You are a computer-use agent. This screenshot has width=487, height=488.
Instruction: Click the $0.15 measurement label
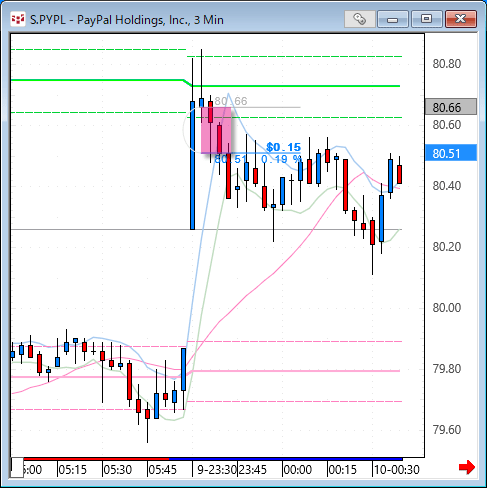[283, 147]
